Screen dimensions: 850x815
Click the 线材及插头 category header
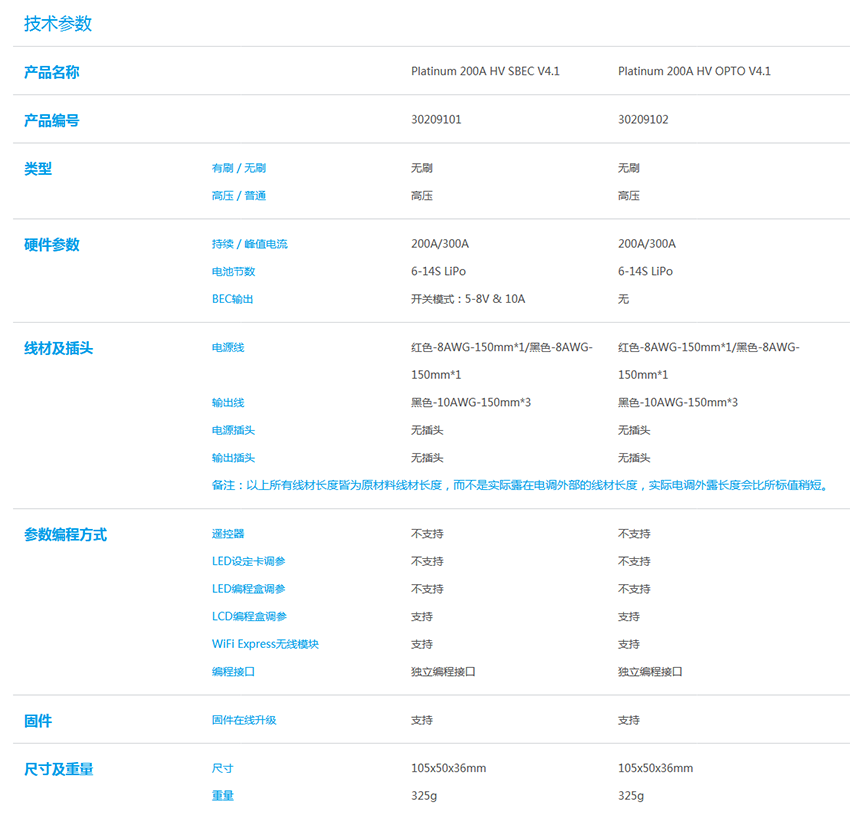pyautogui.click(x=58, y=348)
